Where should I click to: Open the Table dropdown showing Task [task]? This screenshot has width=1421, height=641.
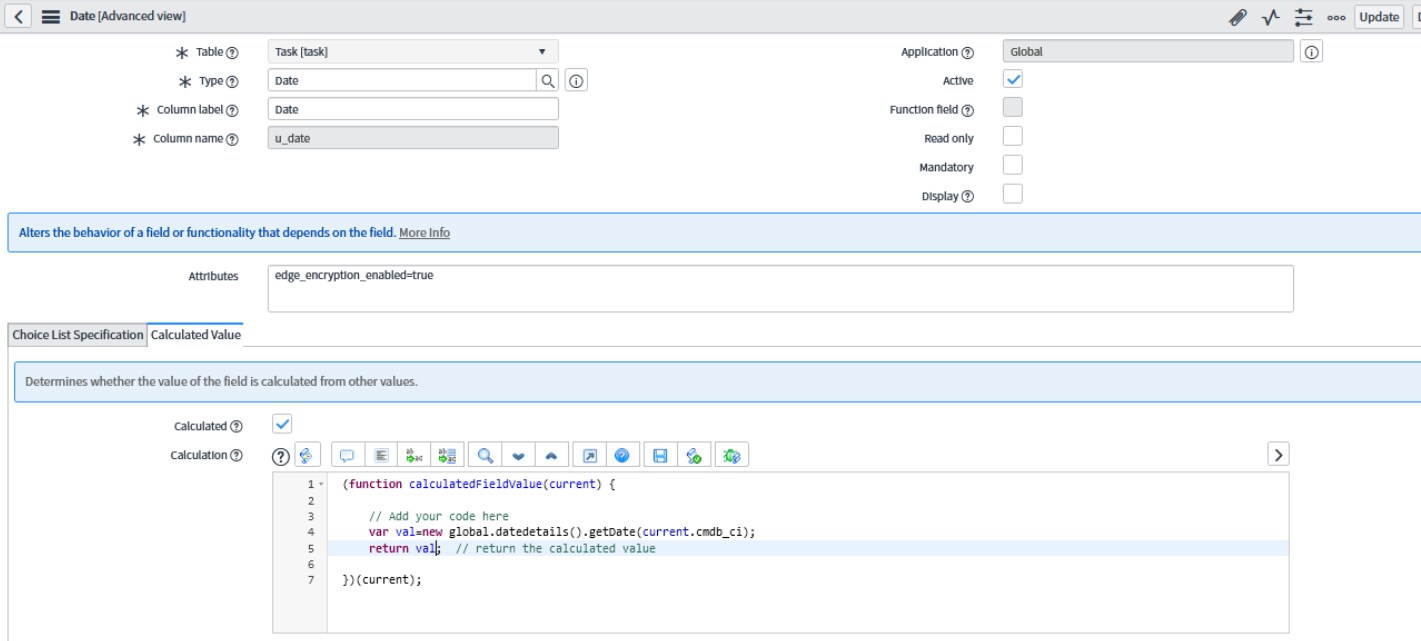pos(412,52)
